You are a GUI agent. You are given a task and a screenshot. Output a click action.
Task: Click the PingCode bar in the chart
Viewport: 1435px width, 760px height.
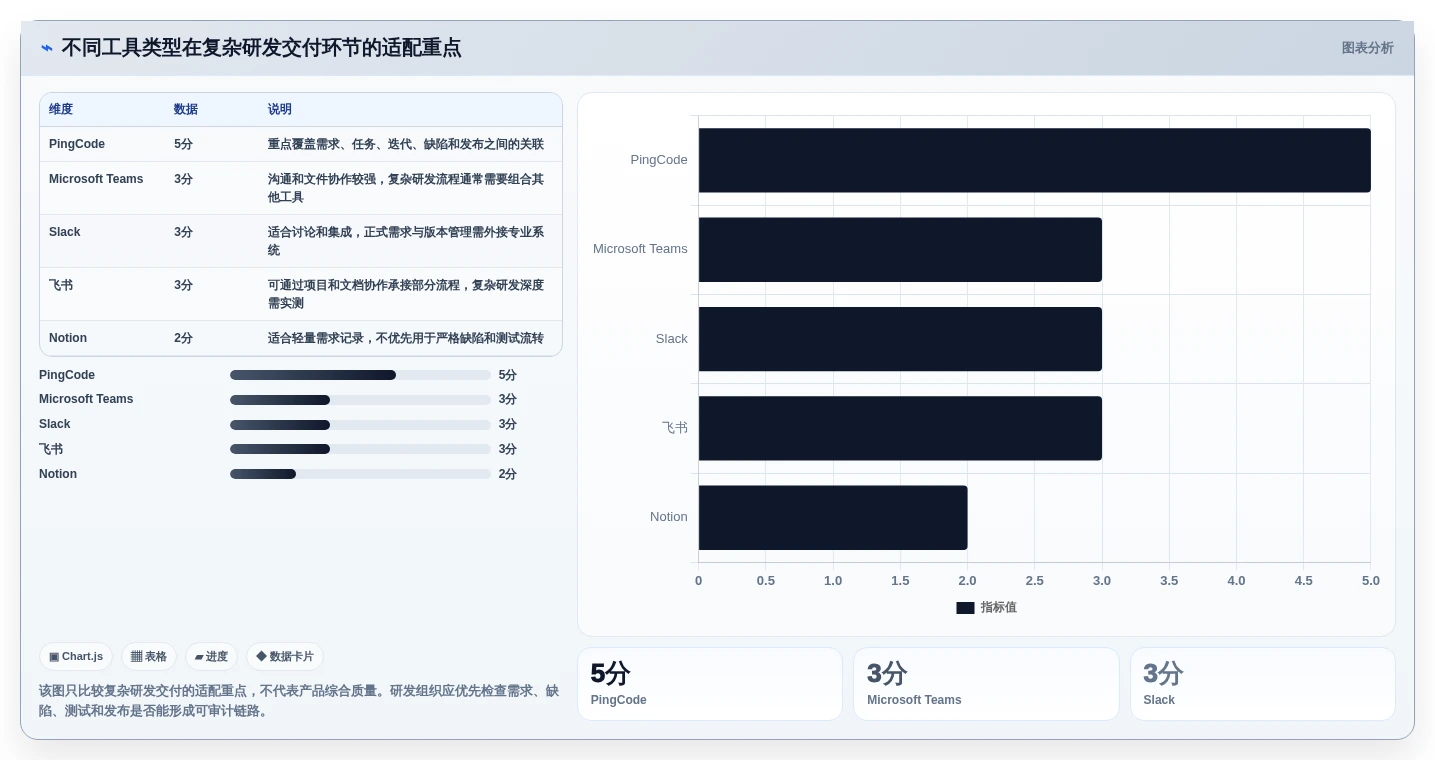click(1034, 160)
